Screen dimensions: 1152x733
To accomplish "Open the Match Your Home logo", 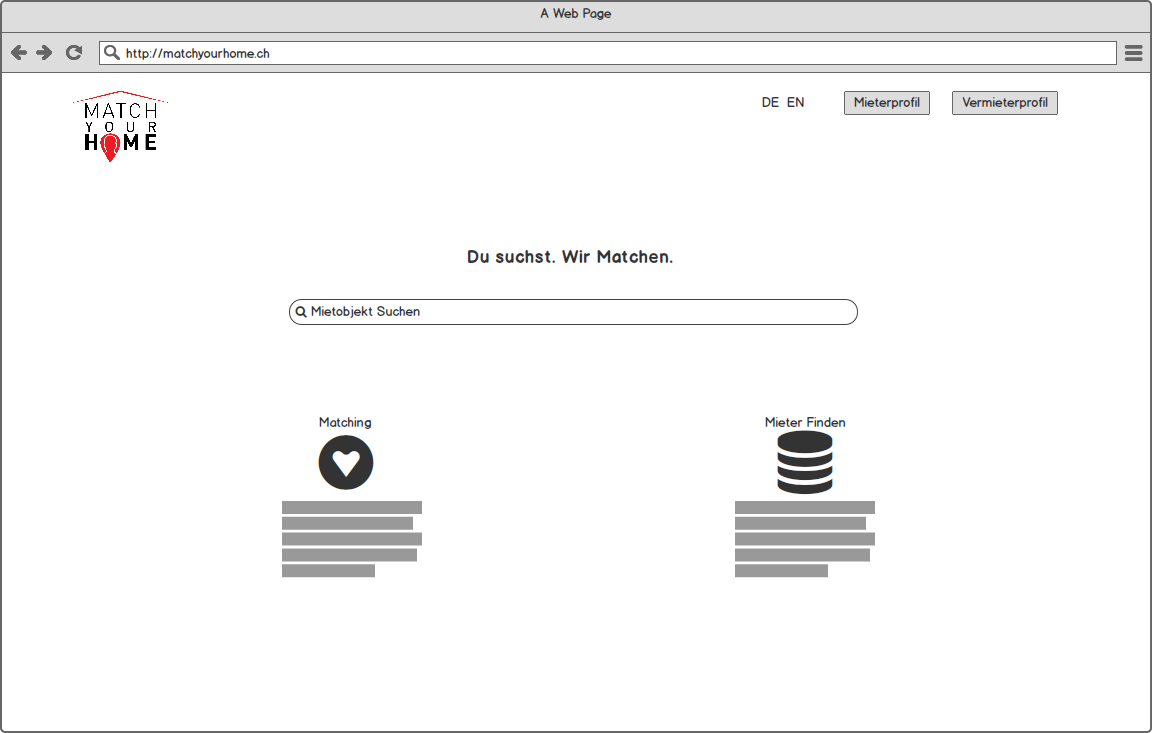I will tap(120, 124).
